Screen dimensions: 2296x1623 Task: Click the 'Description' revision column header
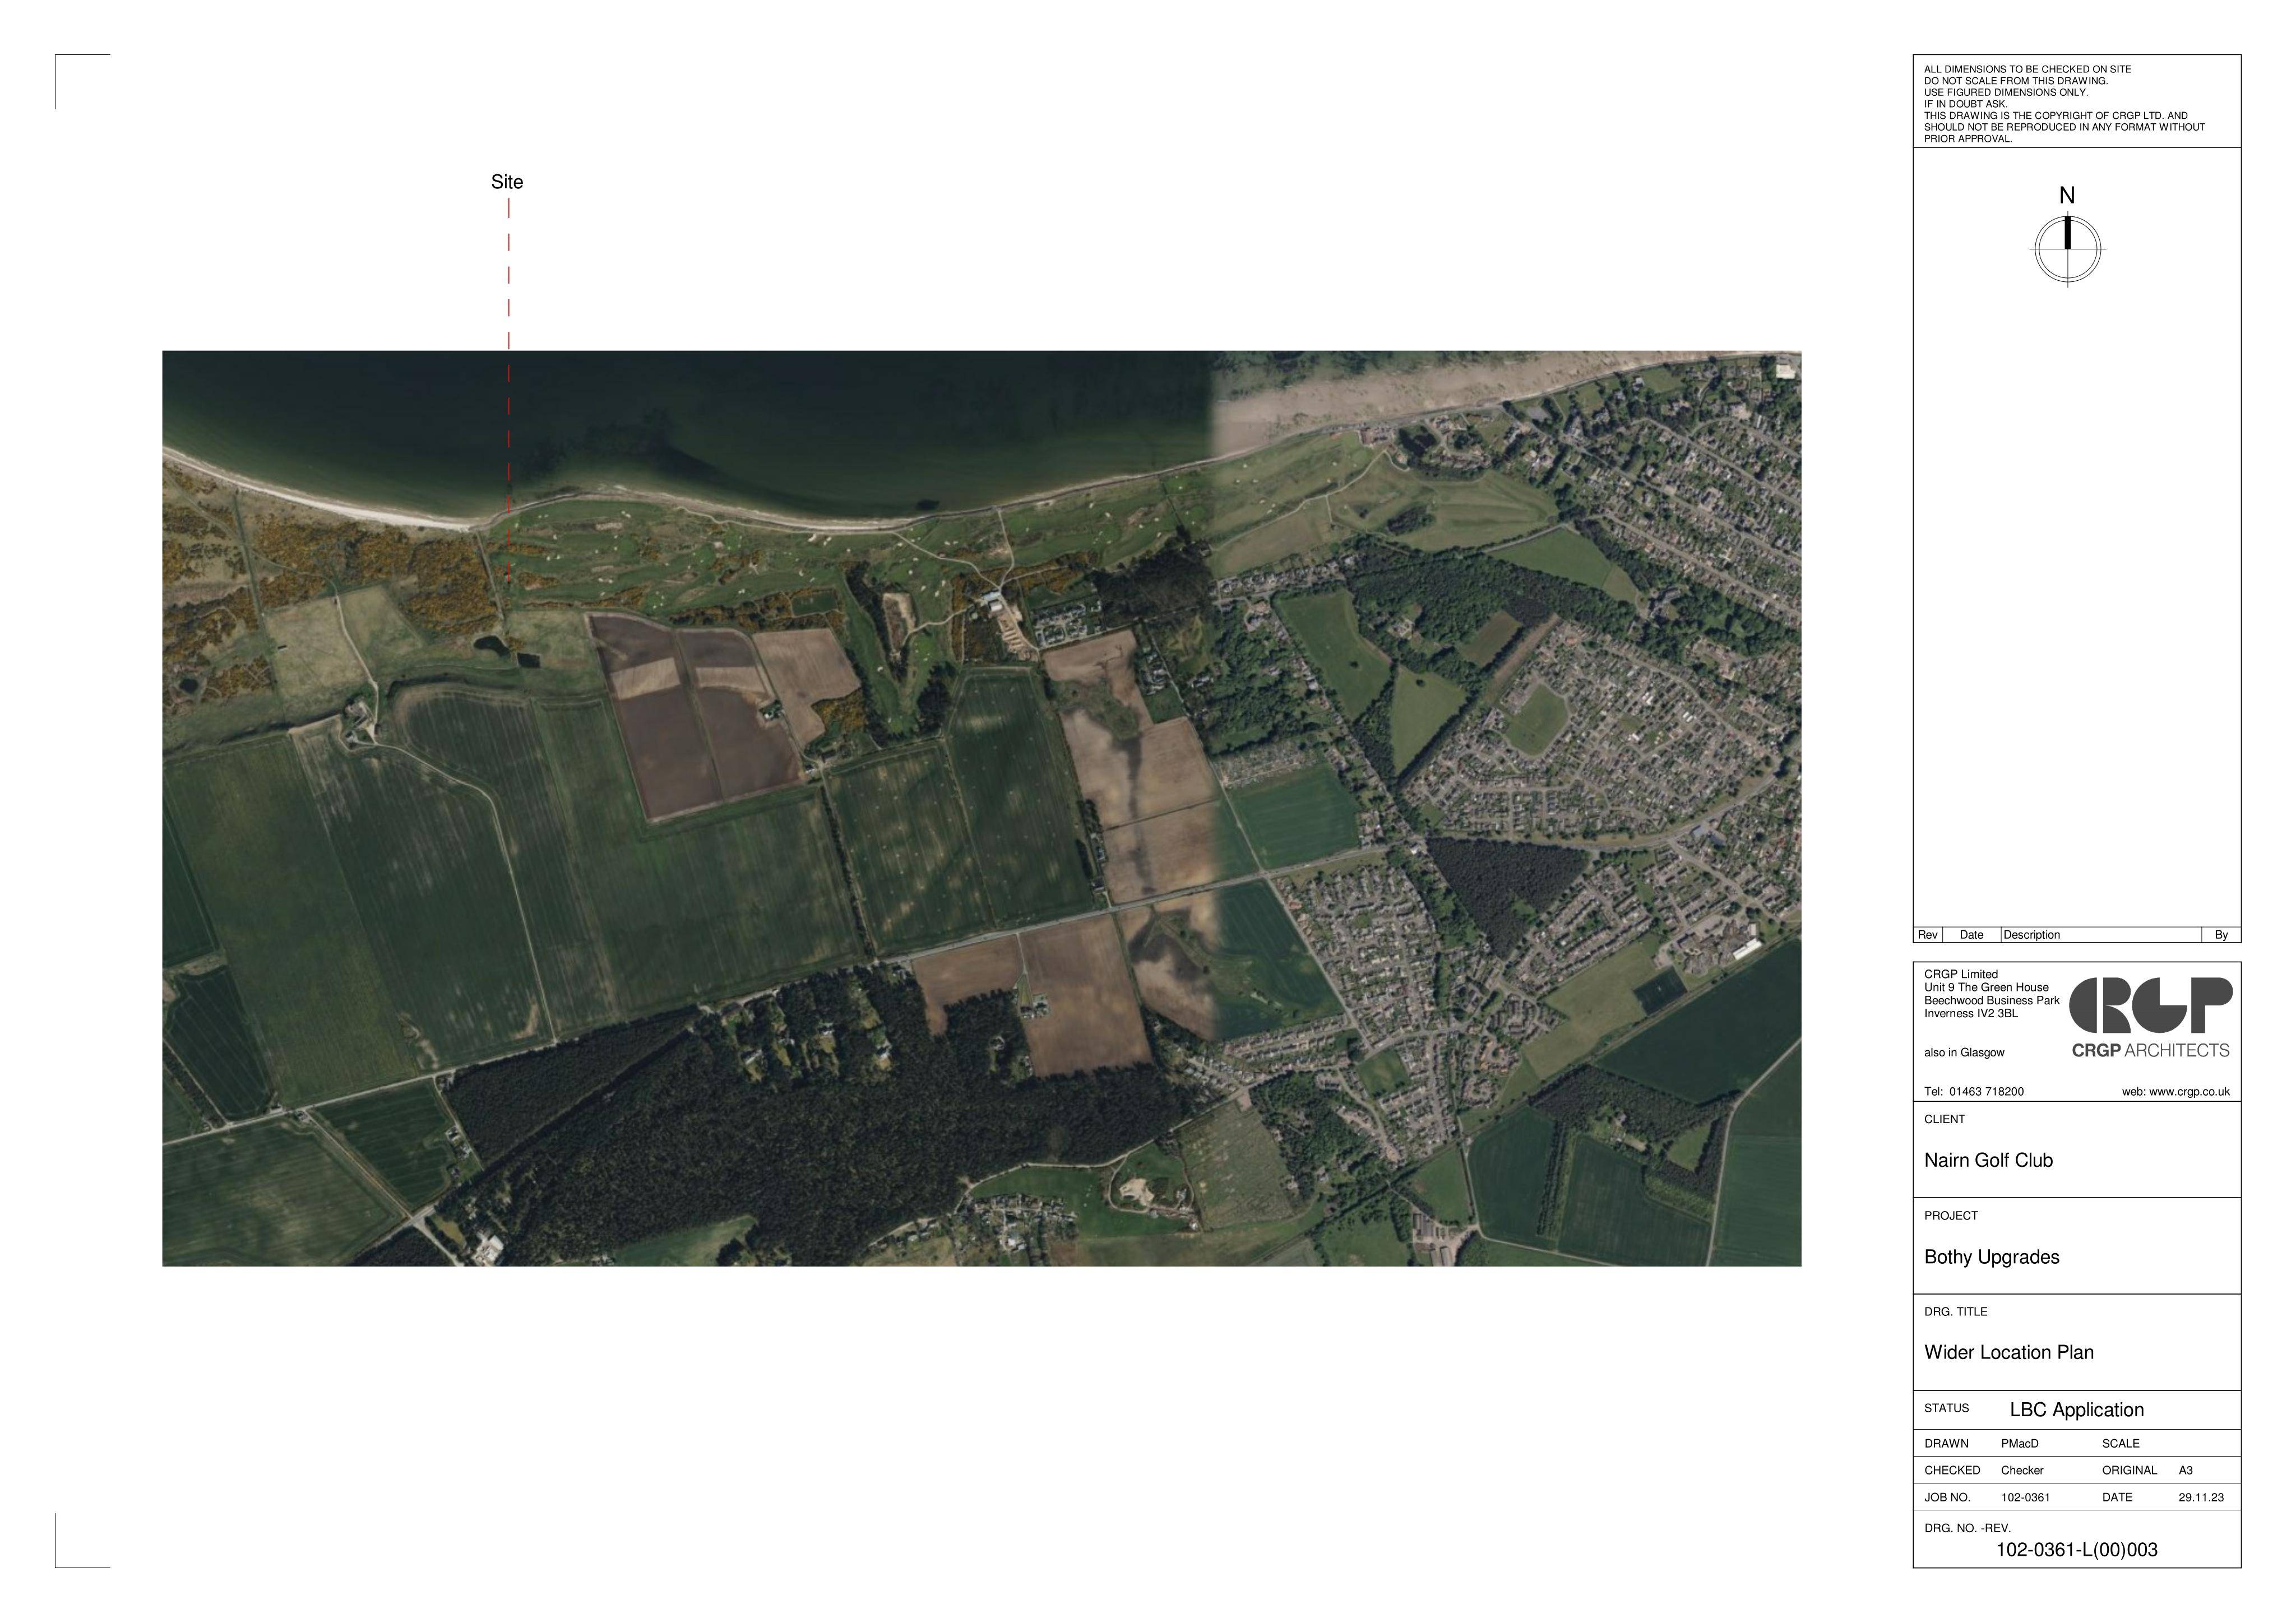pos(2031,935)
